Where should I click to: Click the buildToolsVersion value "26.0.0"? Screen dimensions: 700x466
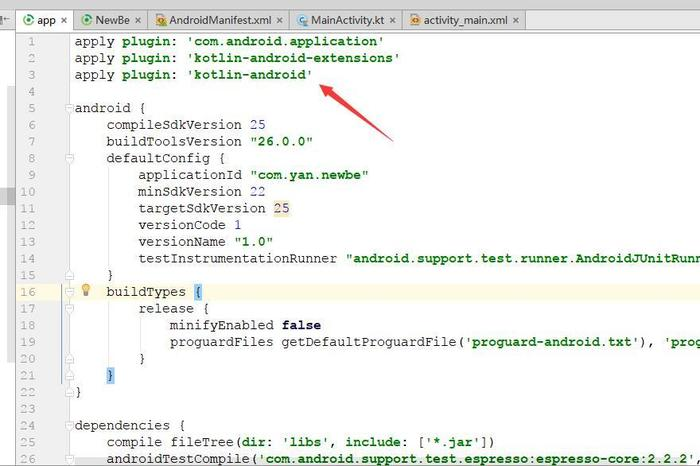281,141
